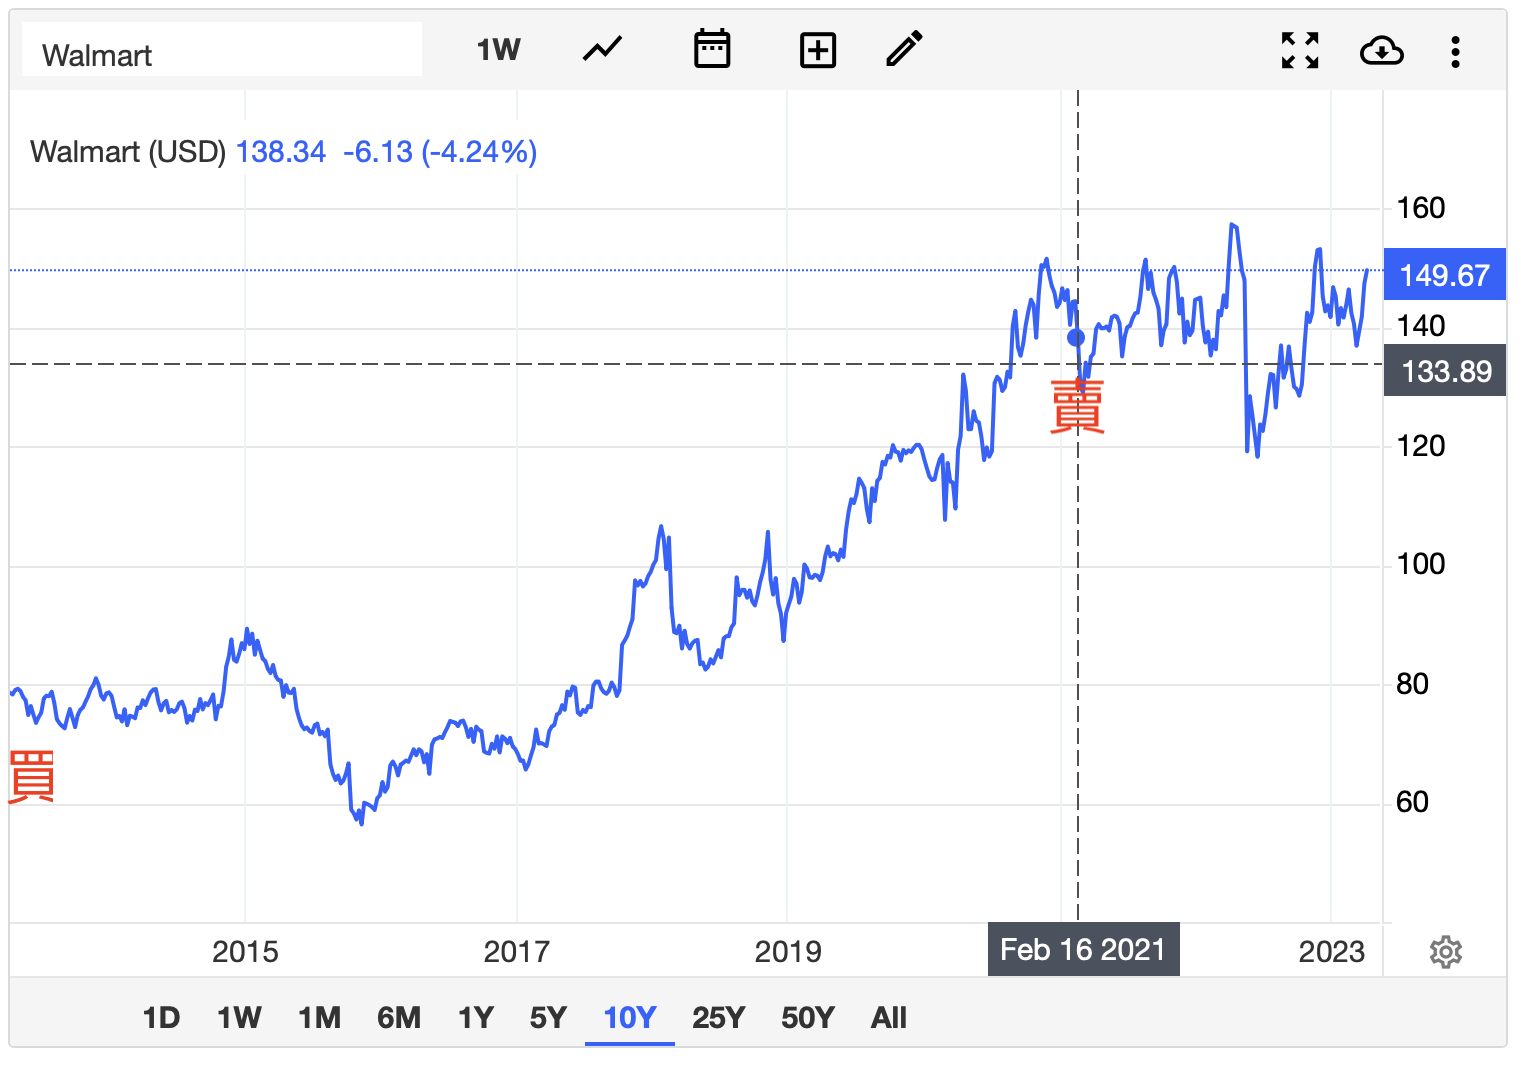Open the calendar date range picker

tap(712, 49)
